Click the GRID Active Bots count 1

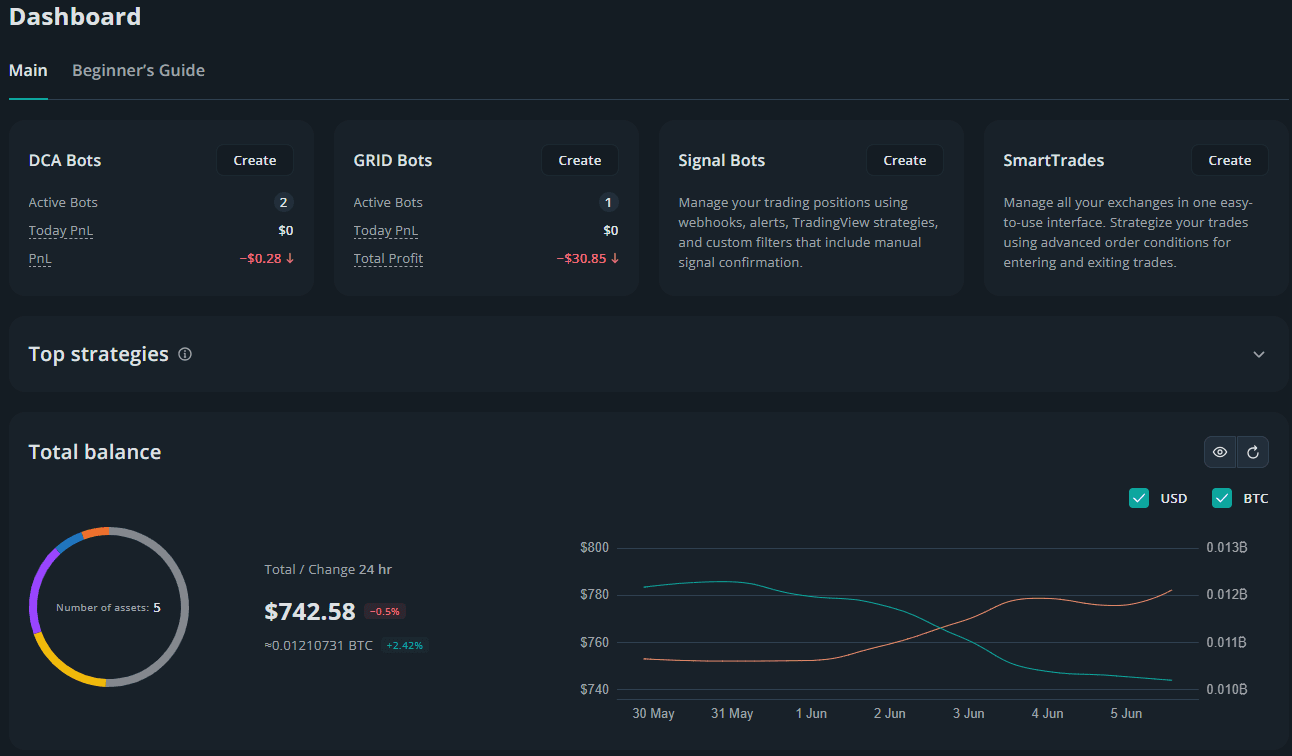(x=609, y=203)
